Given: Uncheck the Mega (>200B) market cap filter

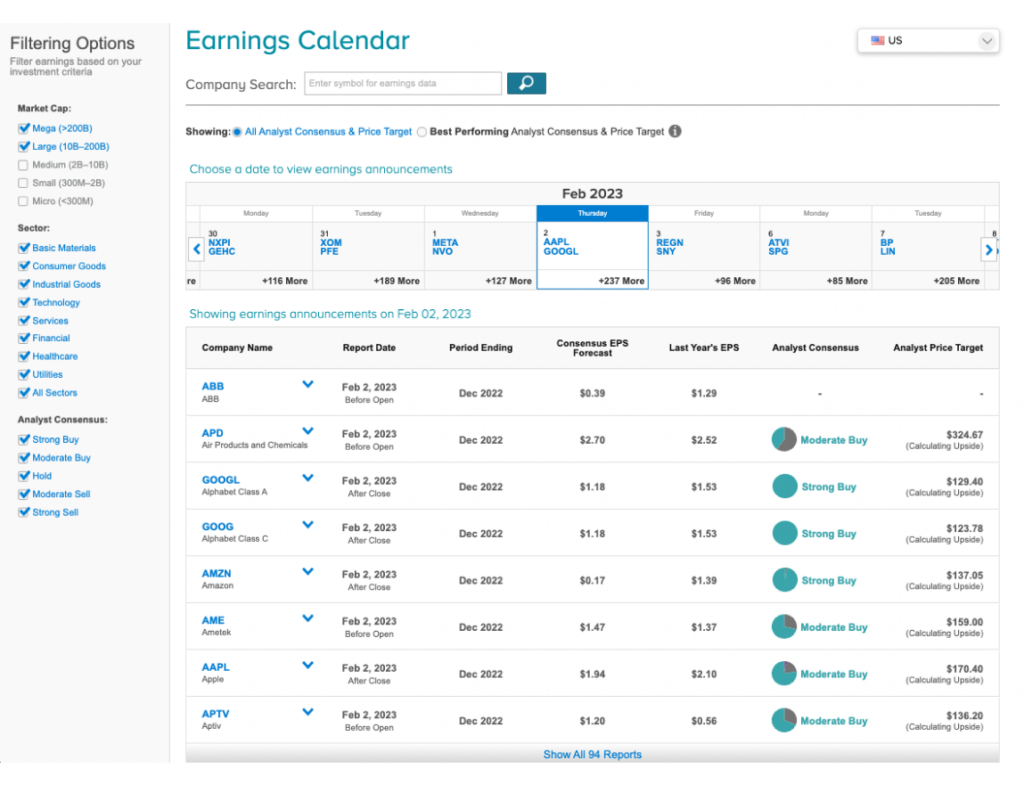Looking at the screenshot, I should (24, 128).
